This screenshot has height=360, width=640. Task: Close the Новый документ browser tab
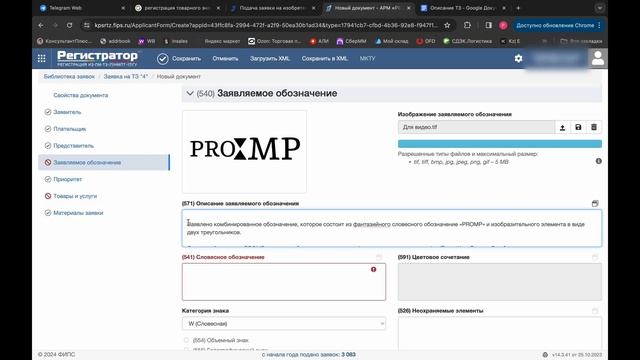409,8
